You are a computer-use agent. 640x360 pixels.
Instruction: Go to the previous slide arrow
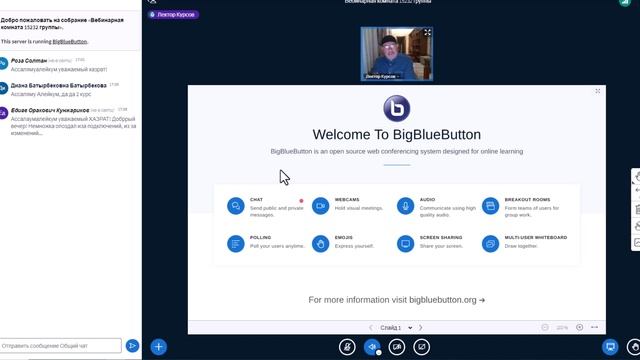371,327
